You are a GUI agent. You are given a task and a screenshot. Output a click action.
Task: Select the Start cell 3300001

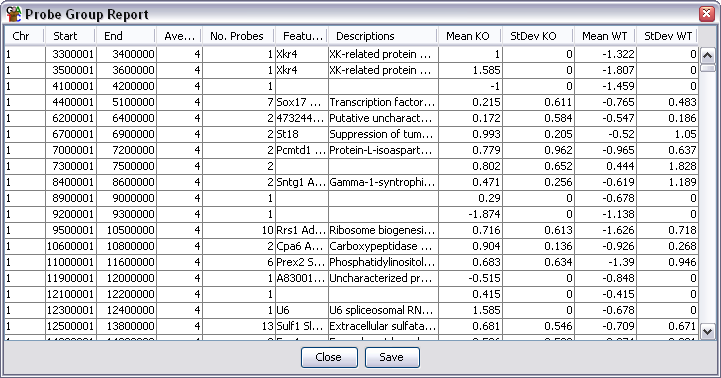point(71,54)
